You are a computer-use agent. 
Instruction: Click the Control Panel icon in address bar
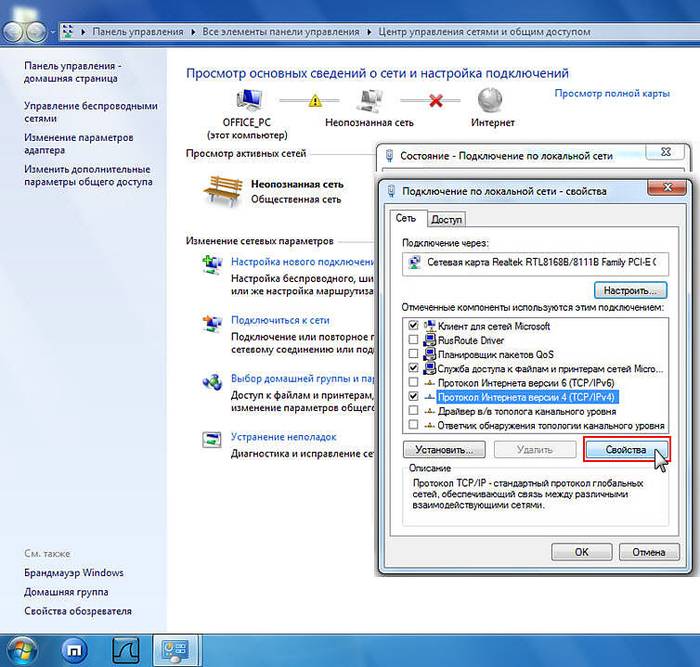coord(67,32)
